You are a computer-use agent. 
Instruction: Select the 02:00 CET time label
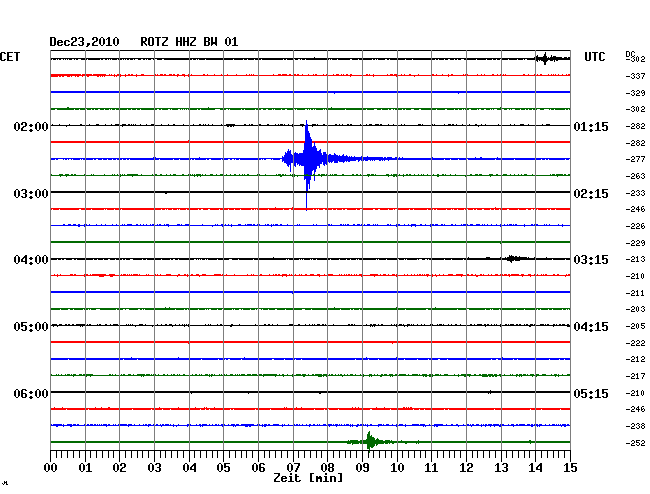pyautogui.click(x=31, y=126)
